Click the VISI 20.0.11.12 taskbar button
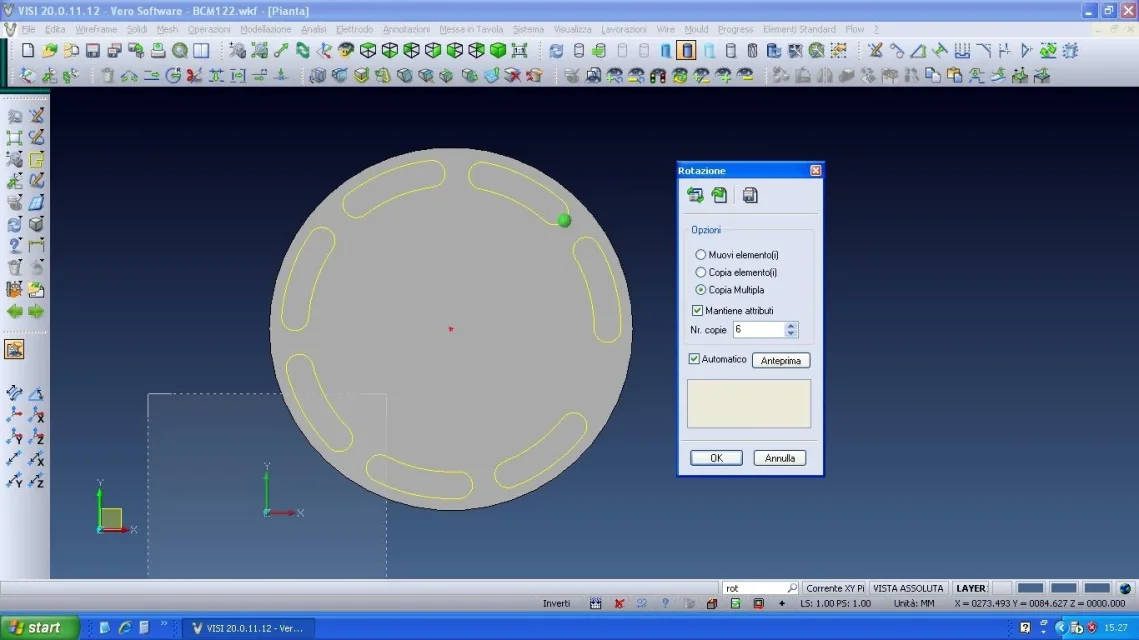1139x640 pixels. pyautogui.click(x=248, y=628)
